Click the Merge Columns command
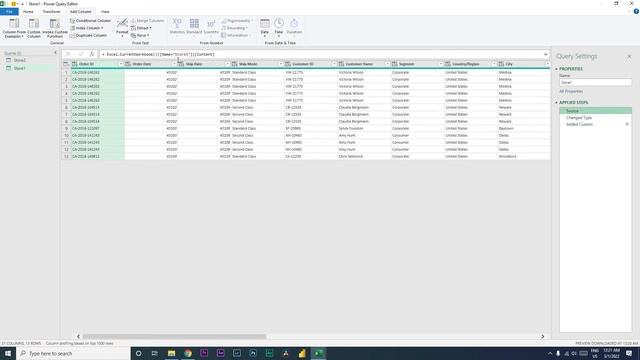This screenshot has height=360, width=640. tap(147, 20)
